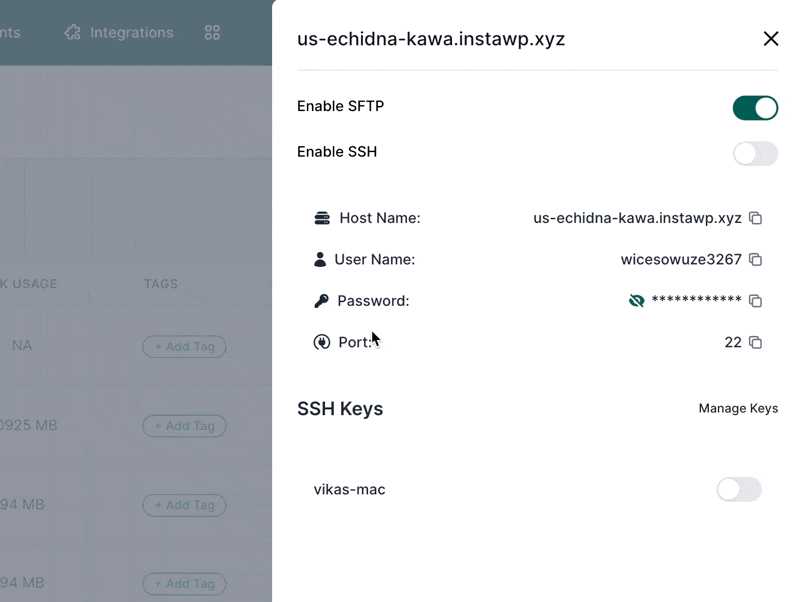This screenshot has width=800, height=602.
Task: Copy the Port number
Action: pyautogui.click(x=756, y=343)
